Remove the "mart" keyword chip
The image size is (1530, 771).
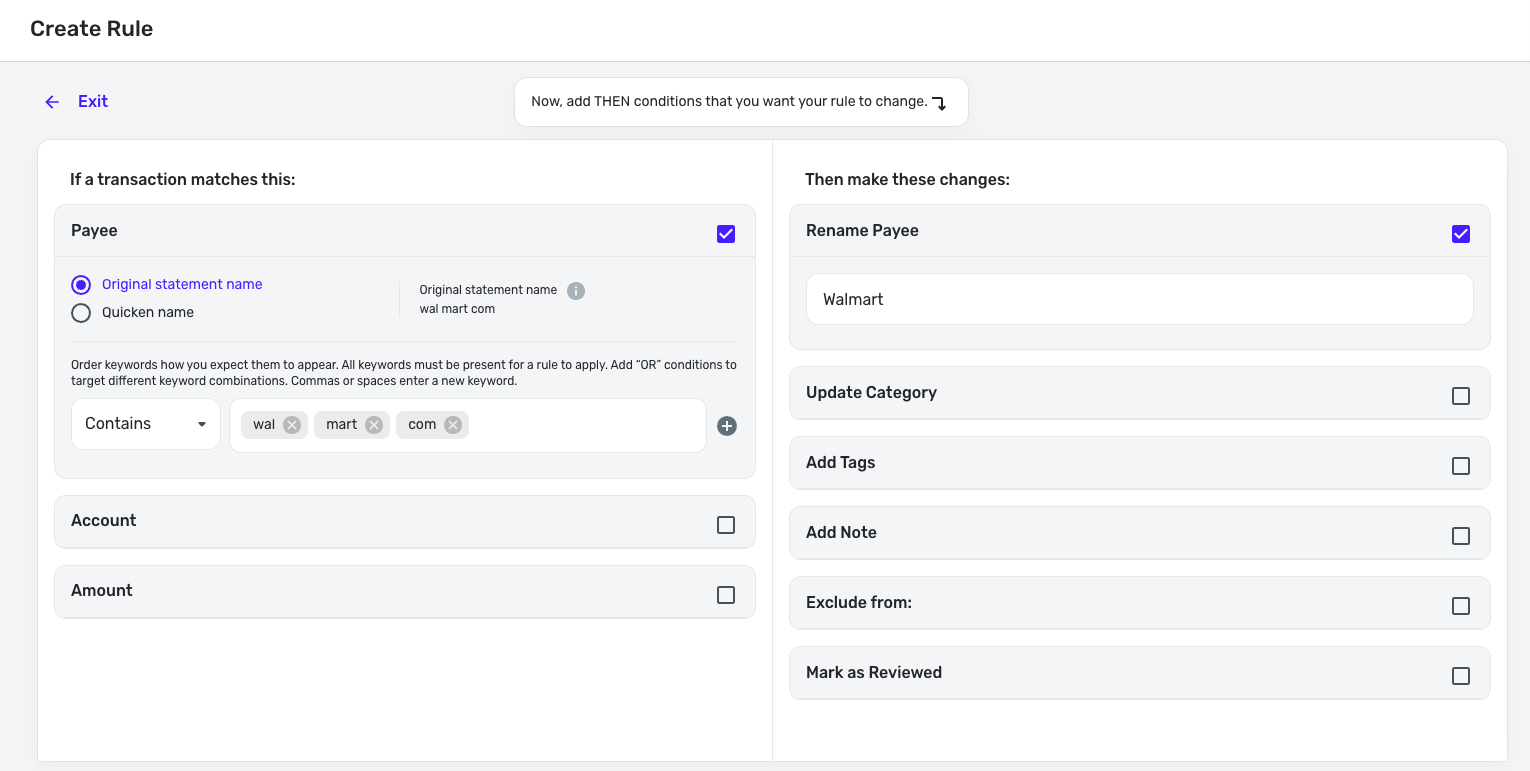pos(374,425)
